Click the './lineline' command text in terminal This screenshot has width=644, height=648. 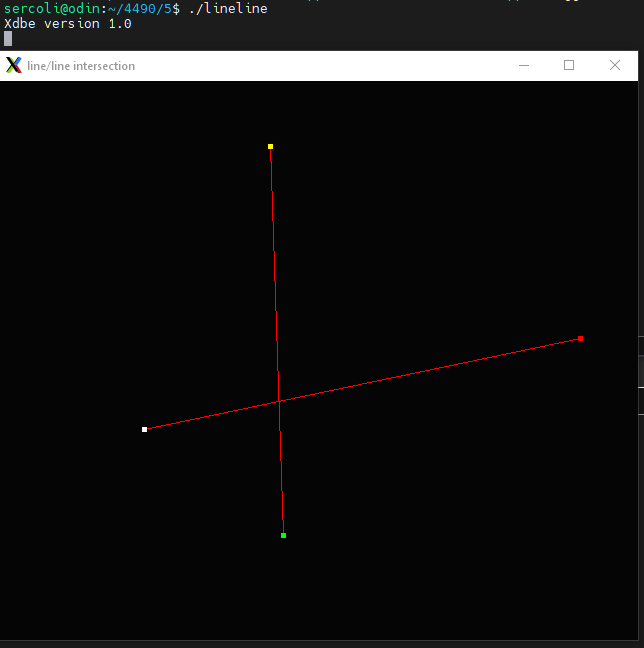[228, 8]
